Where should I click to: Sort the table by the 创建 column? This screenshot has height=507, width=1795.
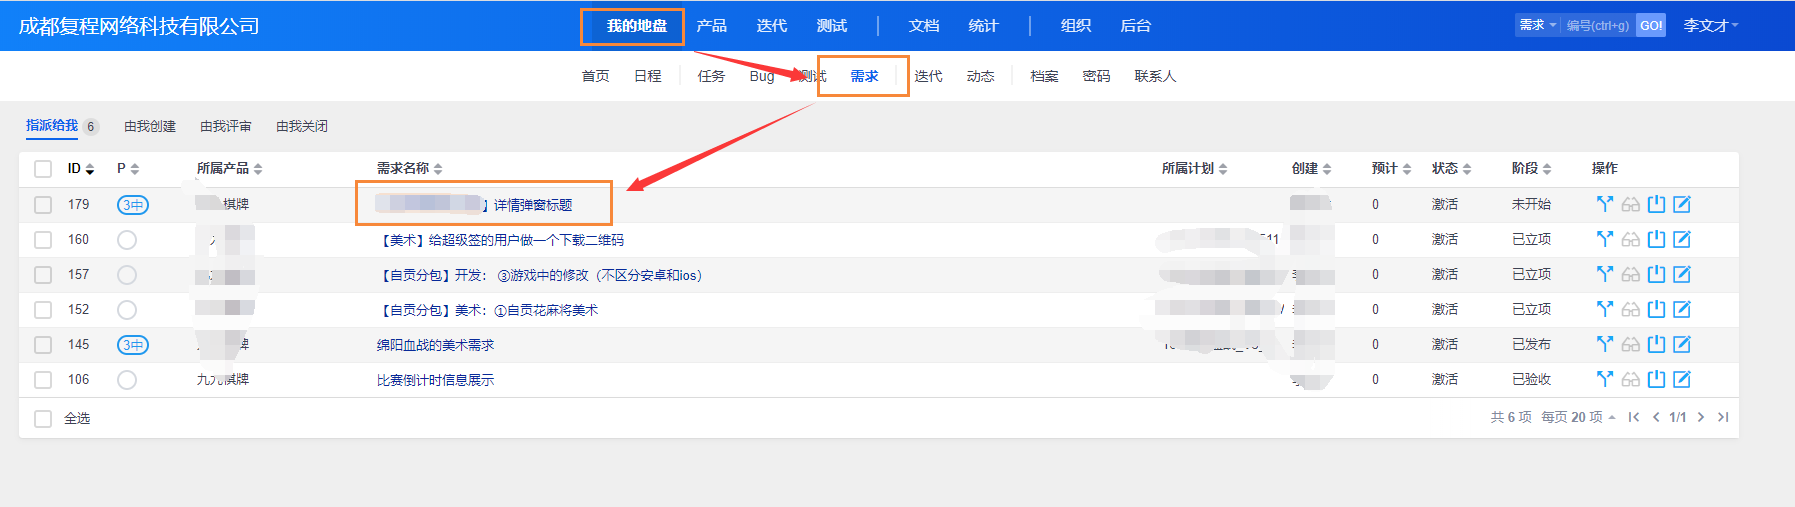pos(1311,168)
